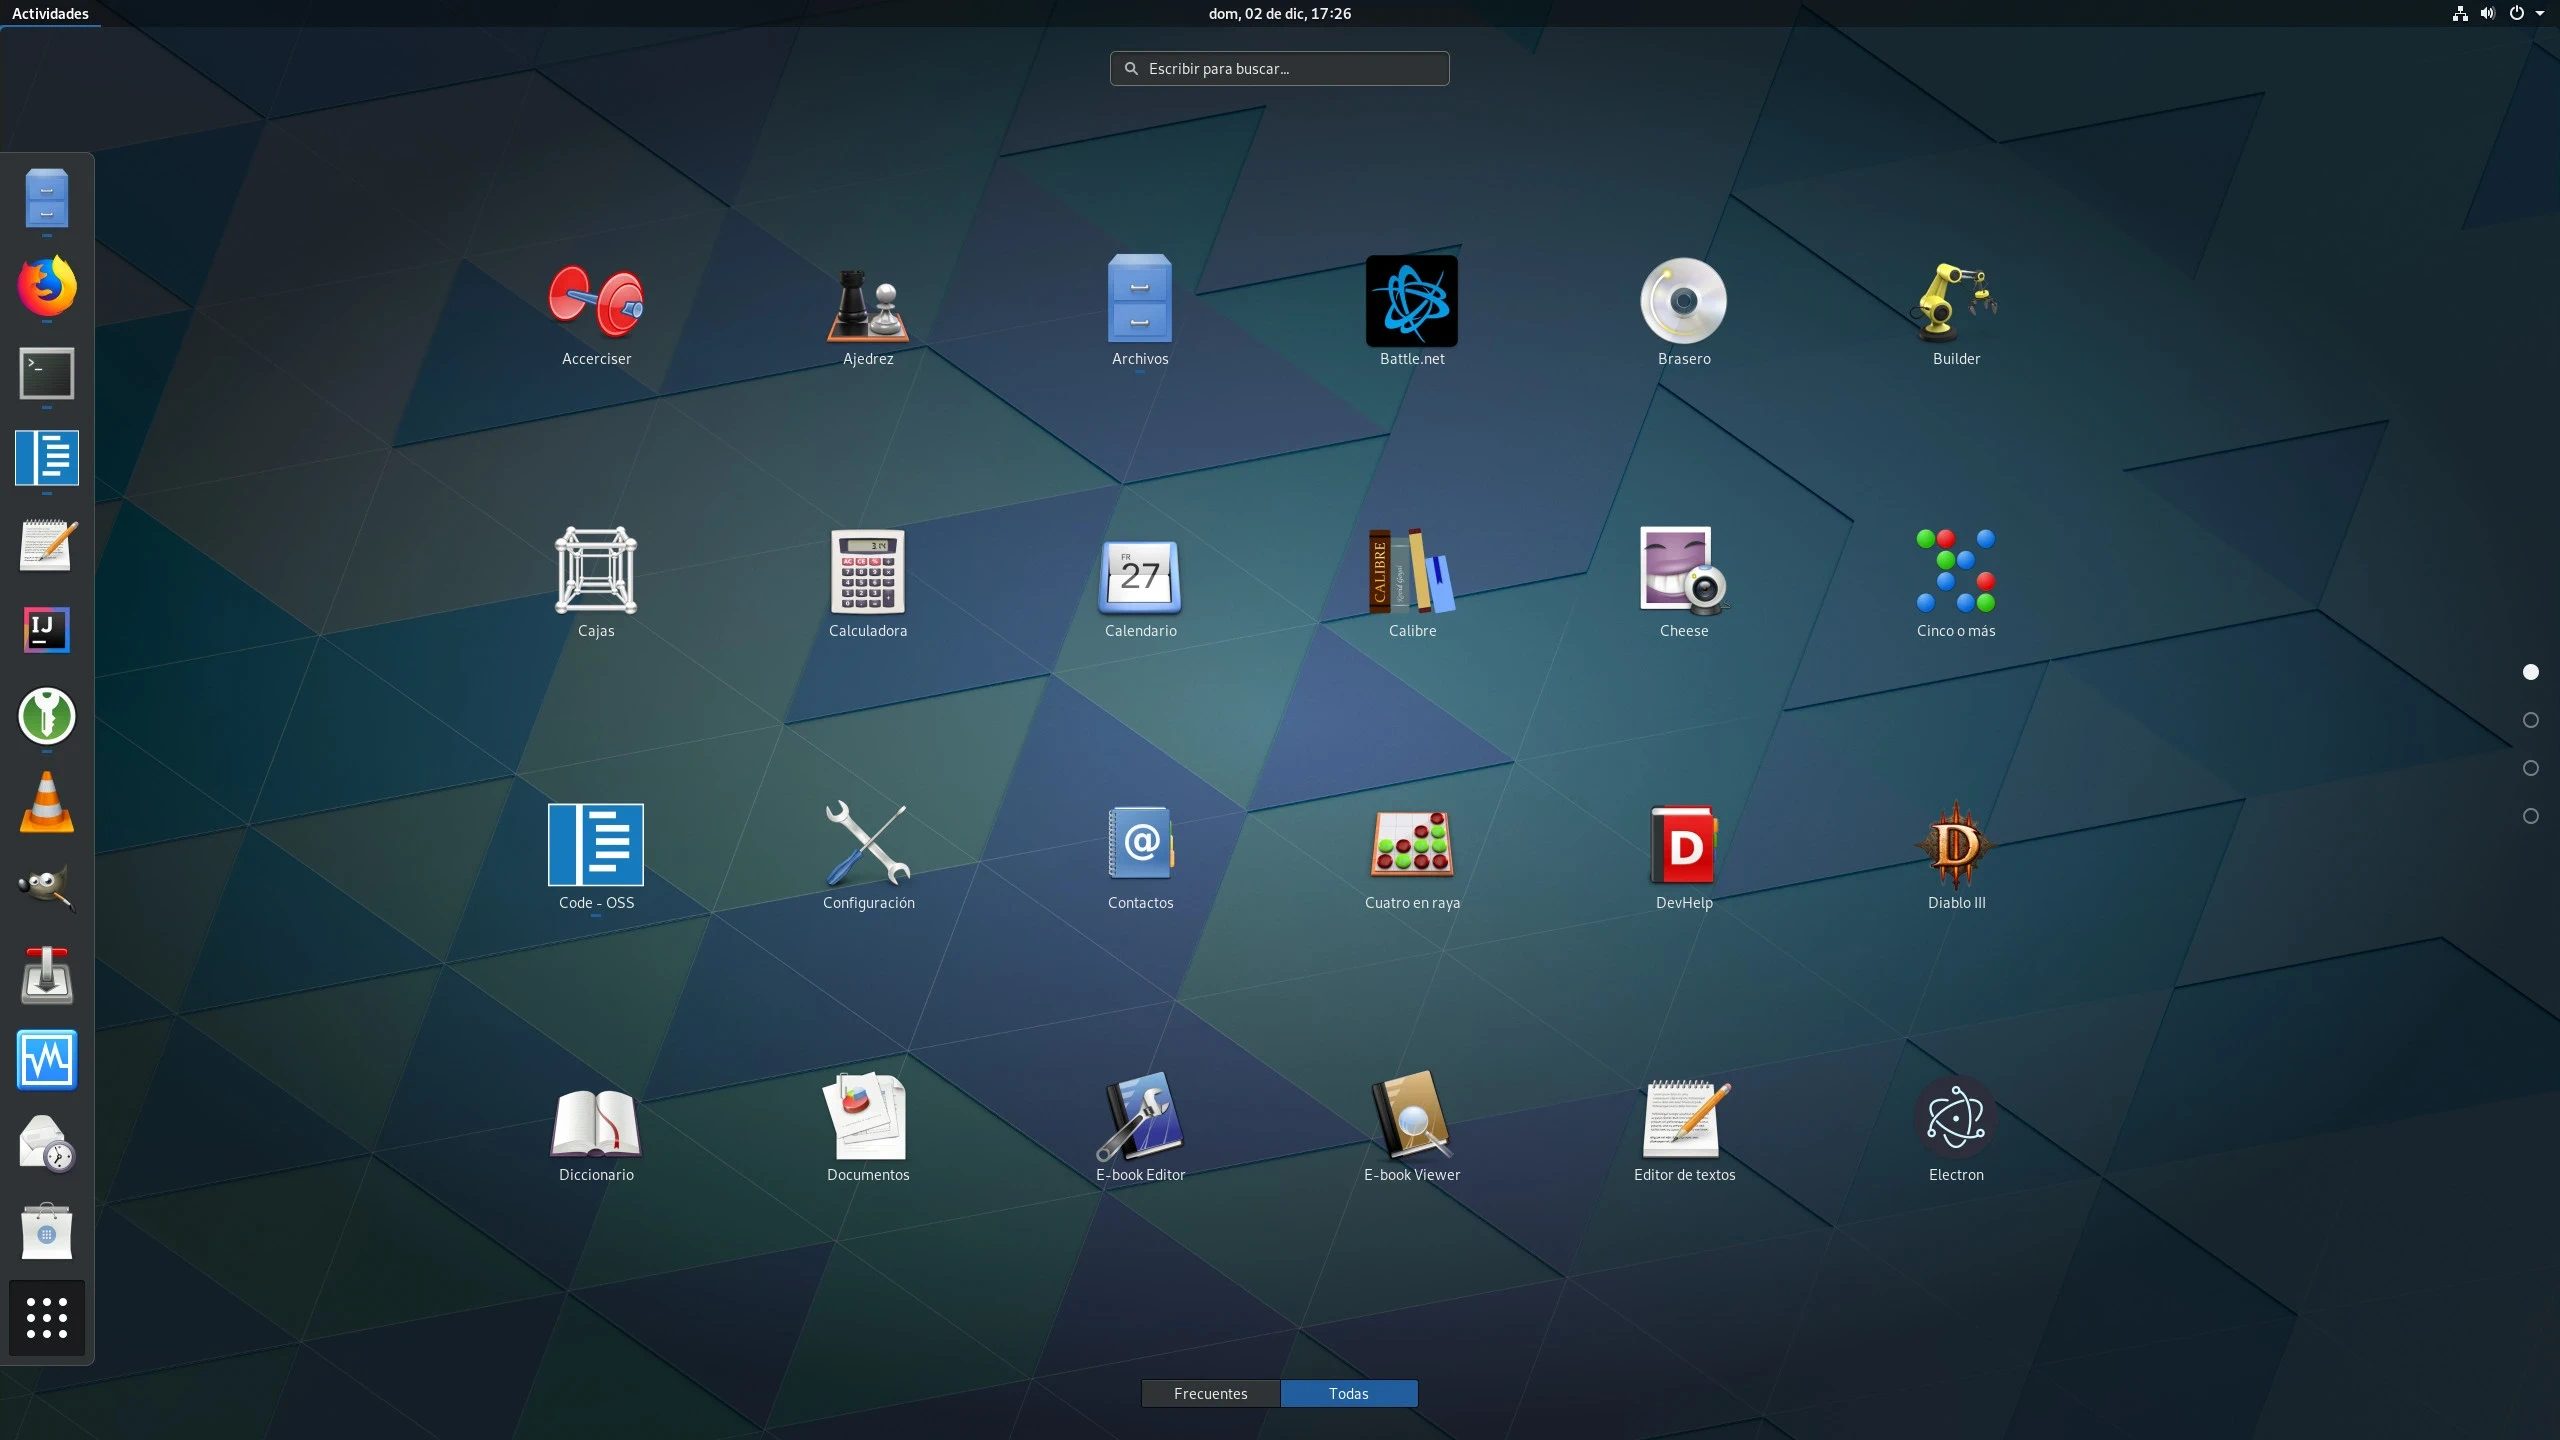The image size is (2560, 1440).
Task: Expand the system power menu arrow
Action: click(x=2539, y=14)
